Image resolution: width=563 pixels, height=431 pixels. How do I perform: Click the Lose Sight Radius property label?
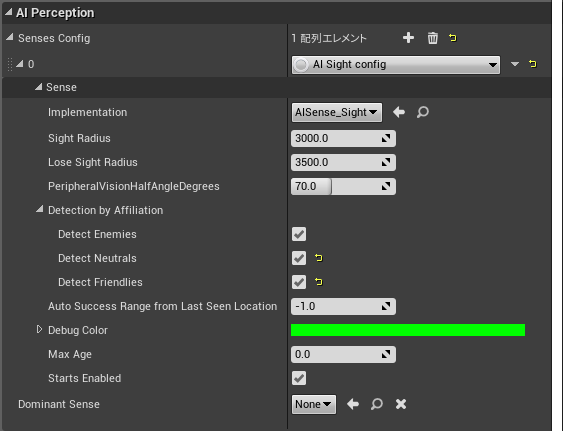pyautogui.click(x=93, y=162)
